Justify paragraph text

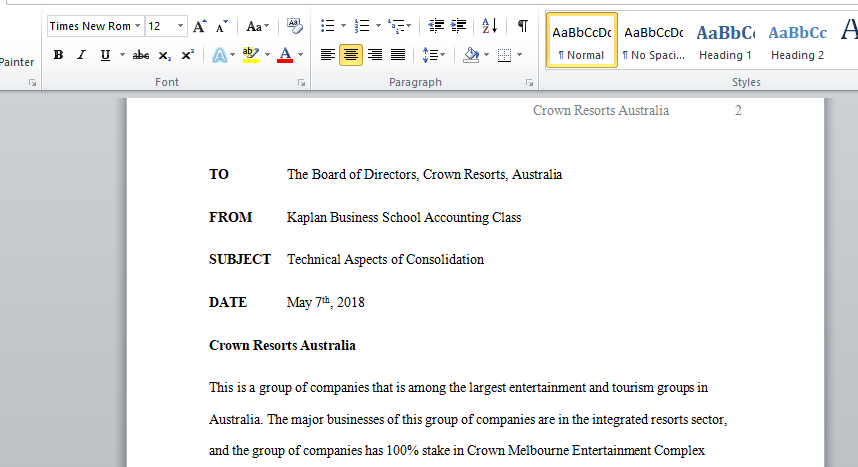[398, 55]
